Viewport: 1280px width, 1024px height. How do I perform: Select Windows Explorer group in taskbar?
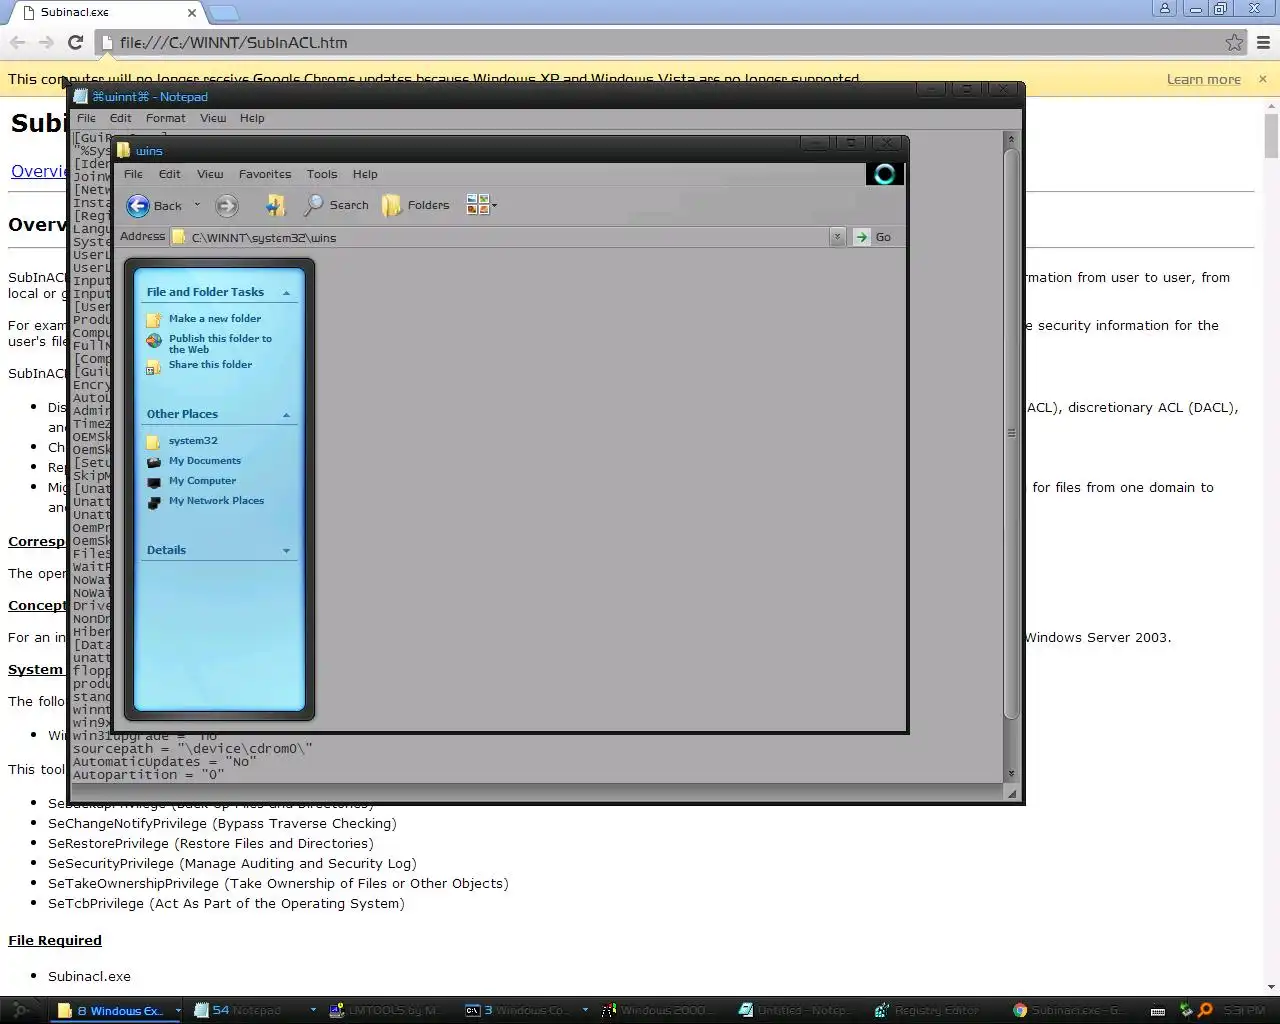pos(115,1010)
